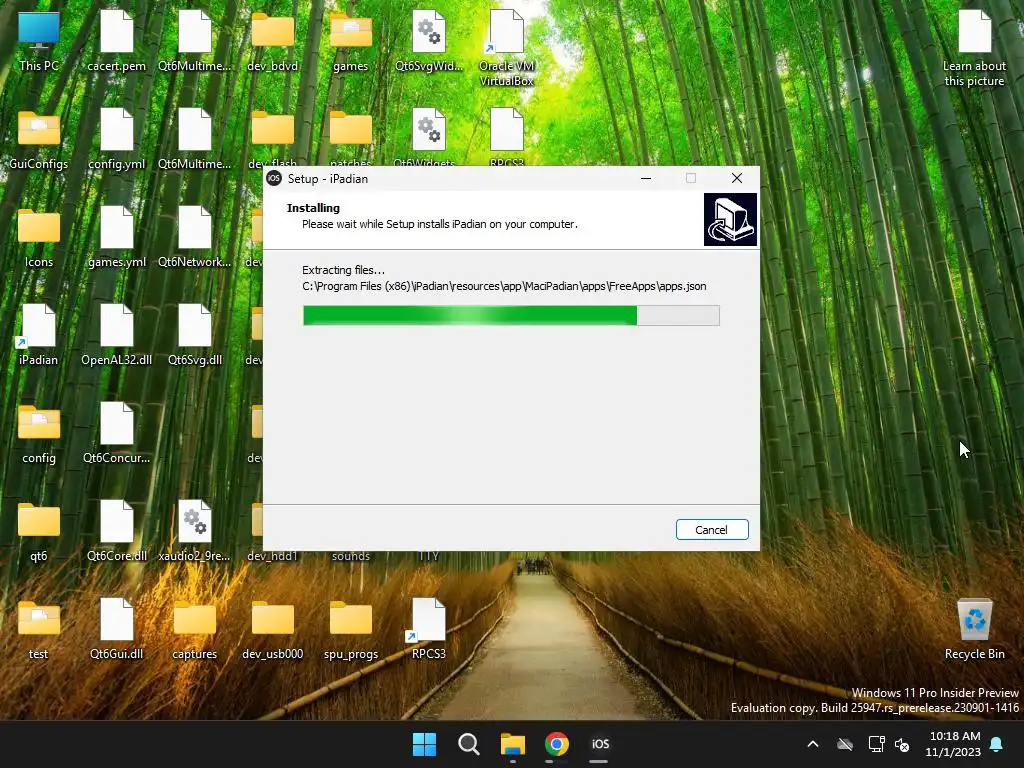Select the dev_bdvd folder icon
Image resolution: width=1024 pixels, height=768 pixels.
click(x=273, y=41)
